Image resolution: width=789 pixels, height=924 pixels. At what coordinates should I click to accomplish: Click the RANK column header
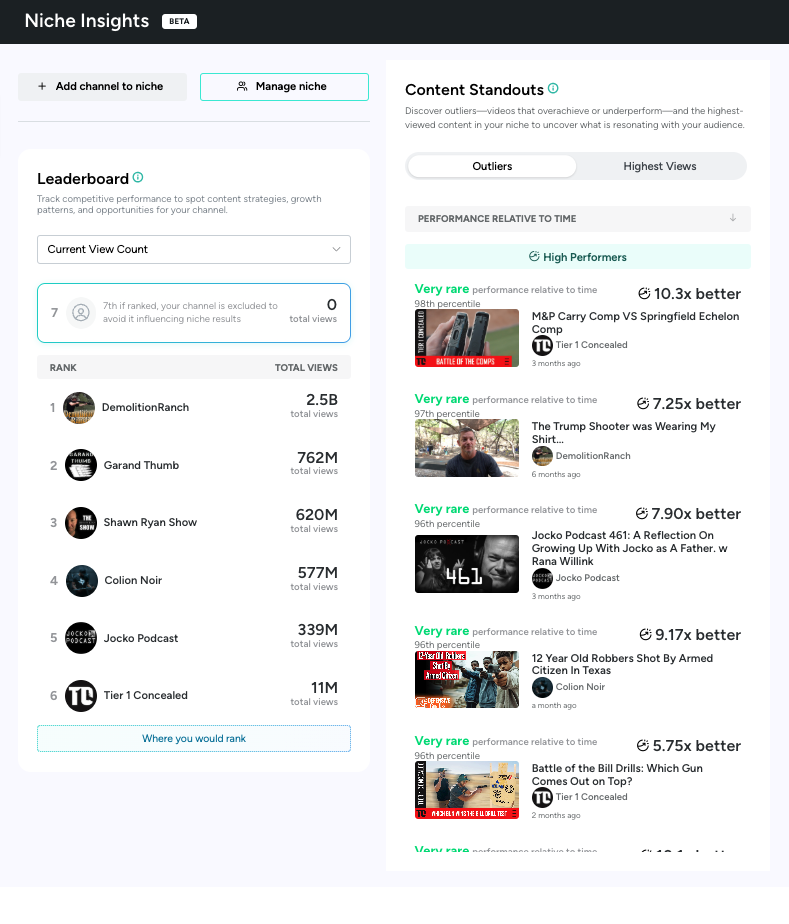pos(63,367)
